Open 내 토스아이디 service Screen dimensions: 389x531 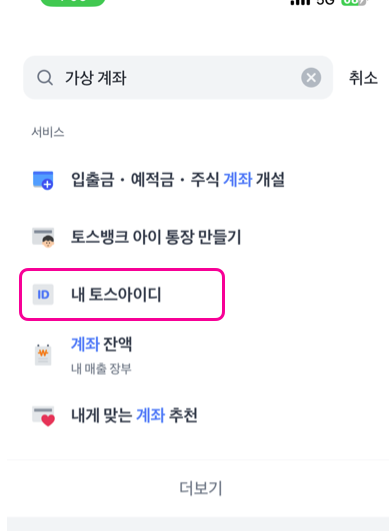pyautogui.click(x=116, y=294)
